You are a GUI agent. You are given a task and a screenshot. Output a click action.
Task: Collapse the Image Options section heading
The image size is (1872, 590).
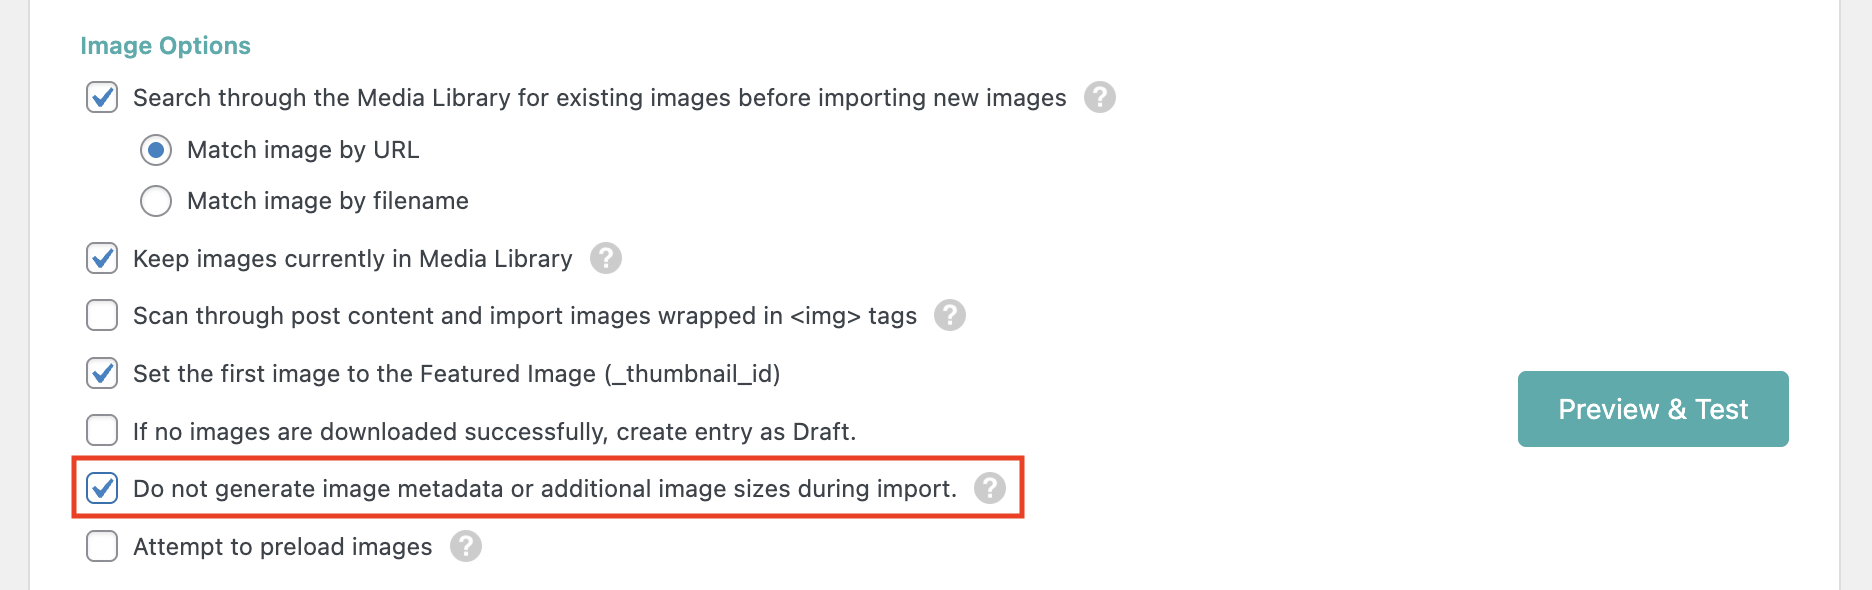pyautogui.click(x=165, y=46)
